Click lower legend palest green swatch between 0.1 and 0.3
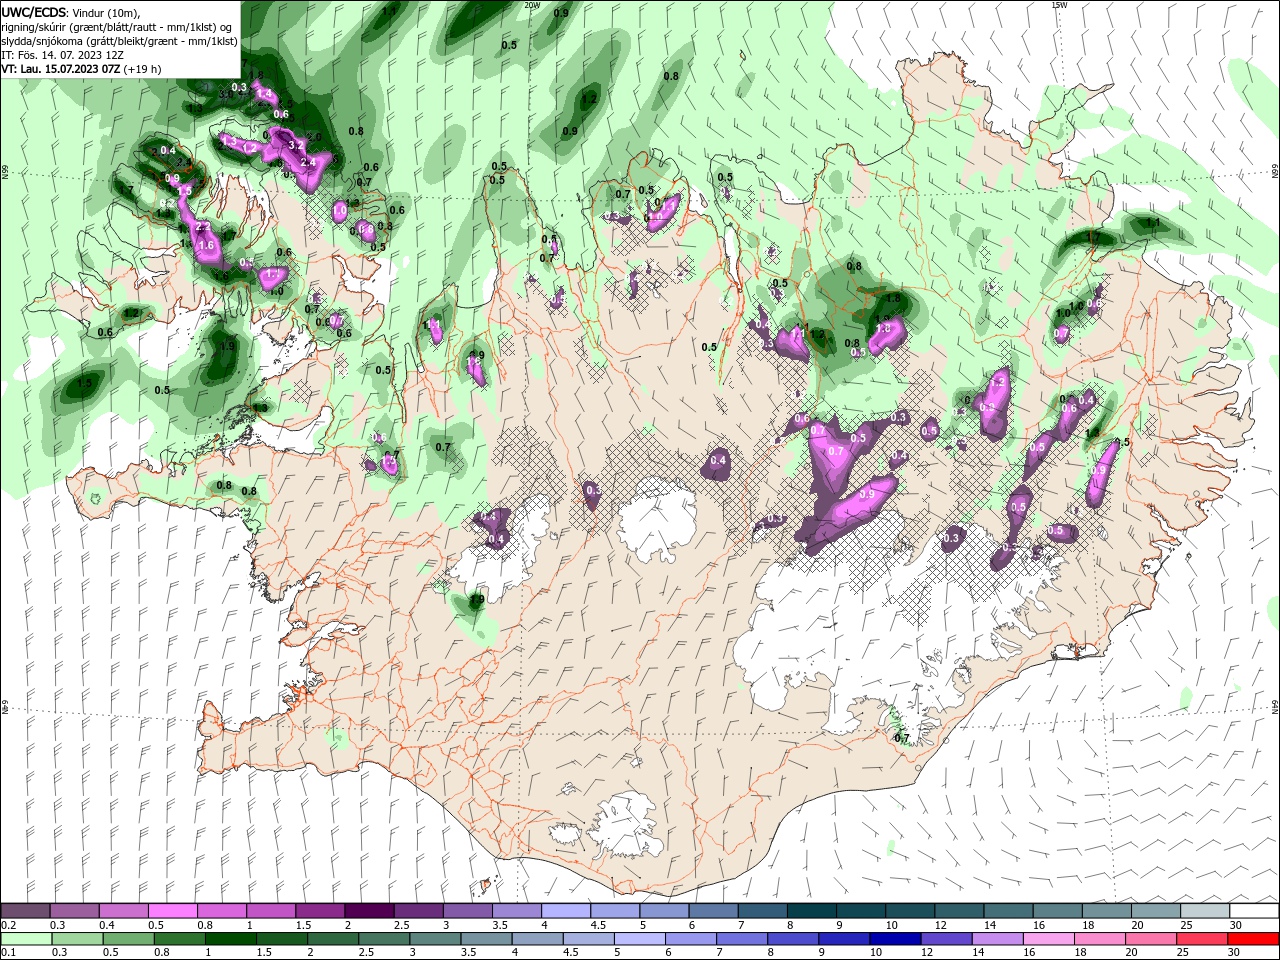The width and height of the screenshot is (1280, 960). point(26,939)
